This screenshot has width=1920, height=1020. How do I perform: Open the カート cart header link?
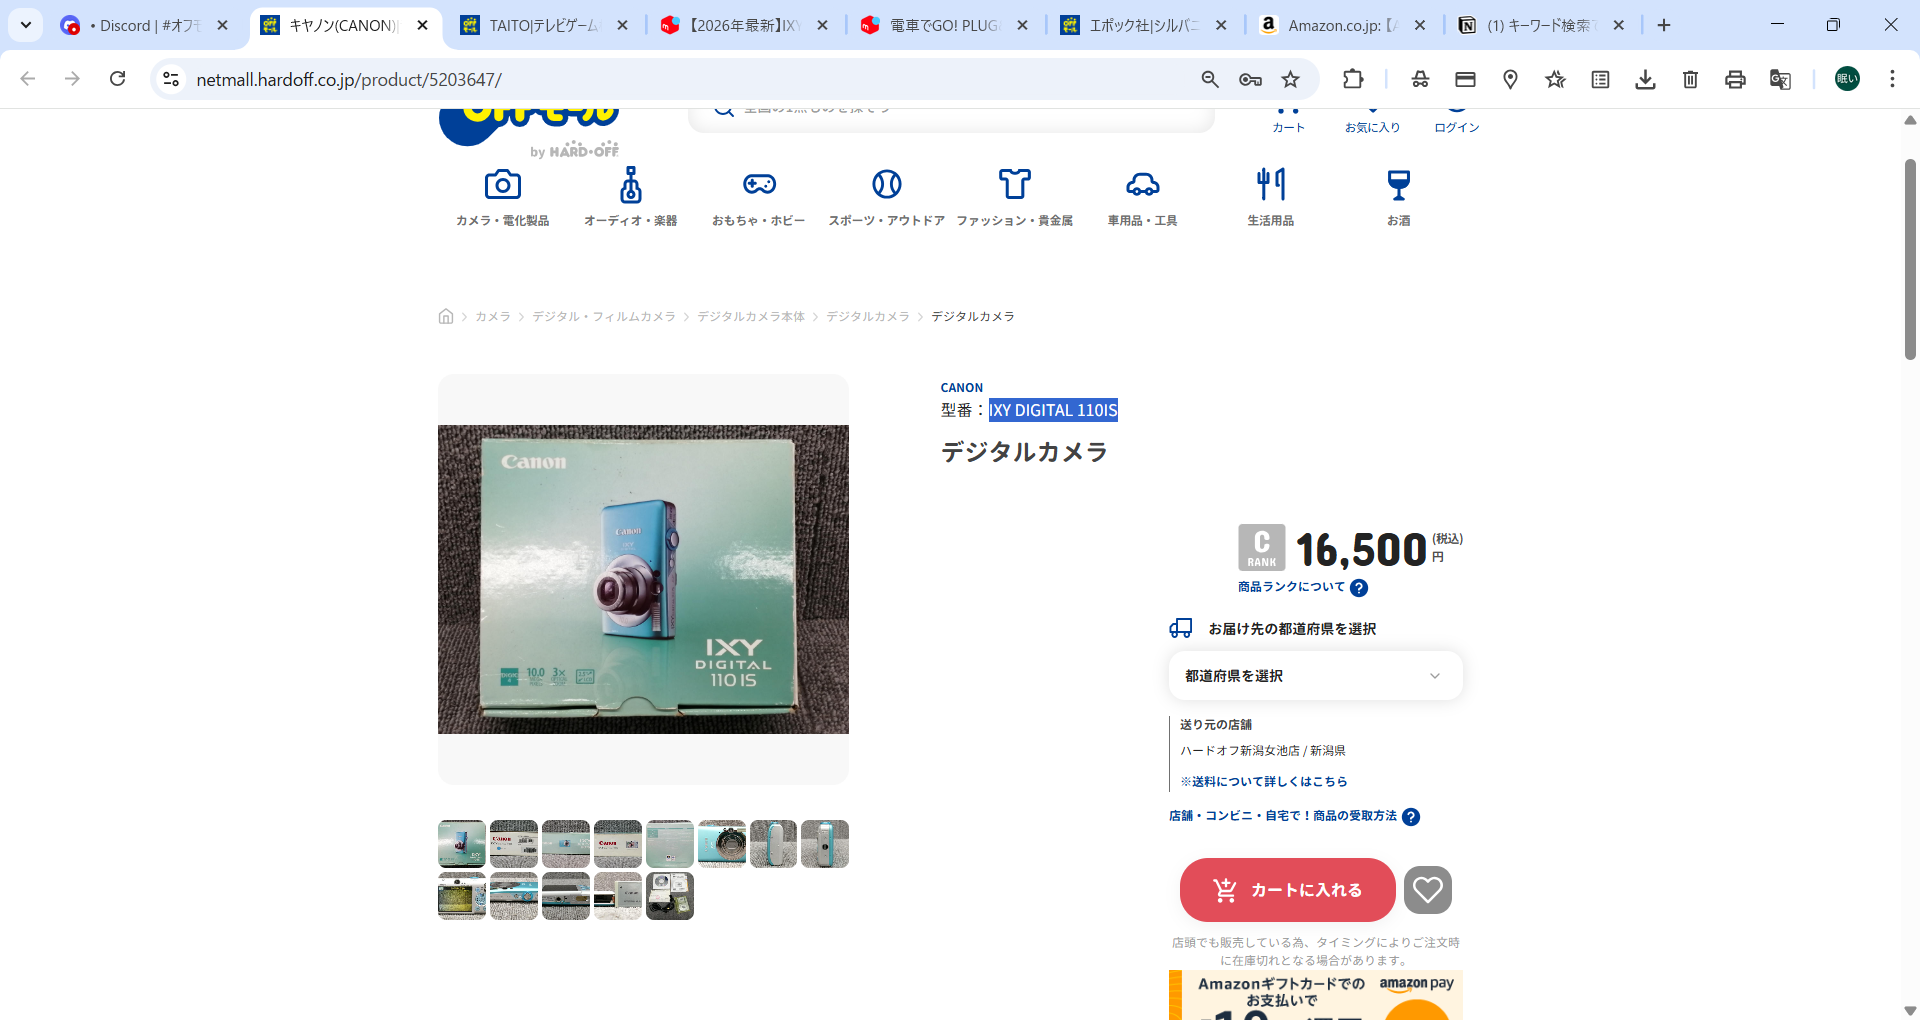pos(1288,118)
